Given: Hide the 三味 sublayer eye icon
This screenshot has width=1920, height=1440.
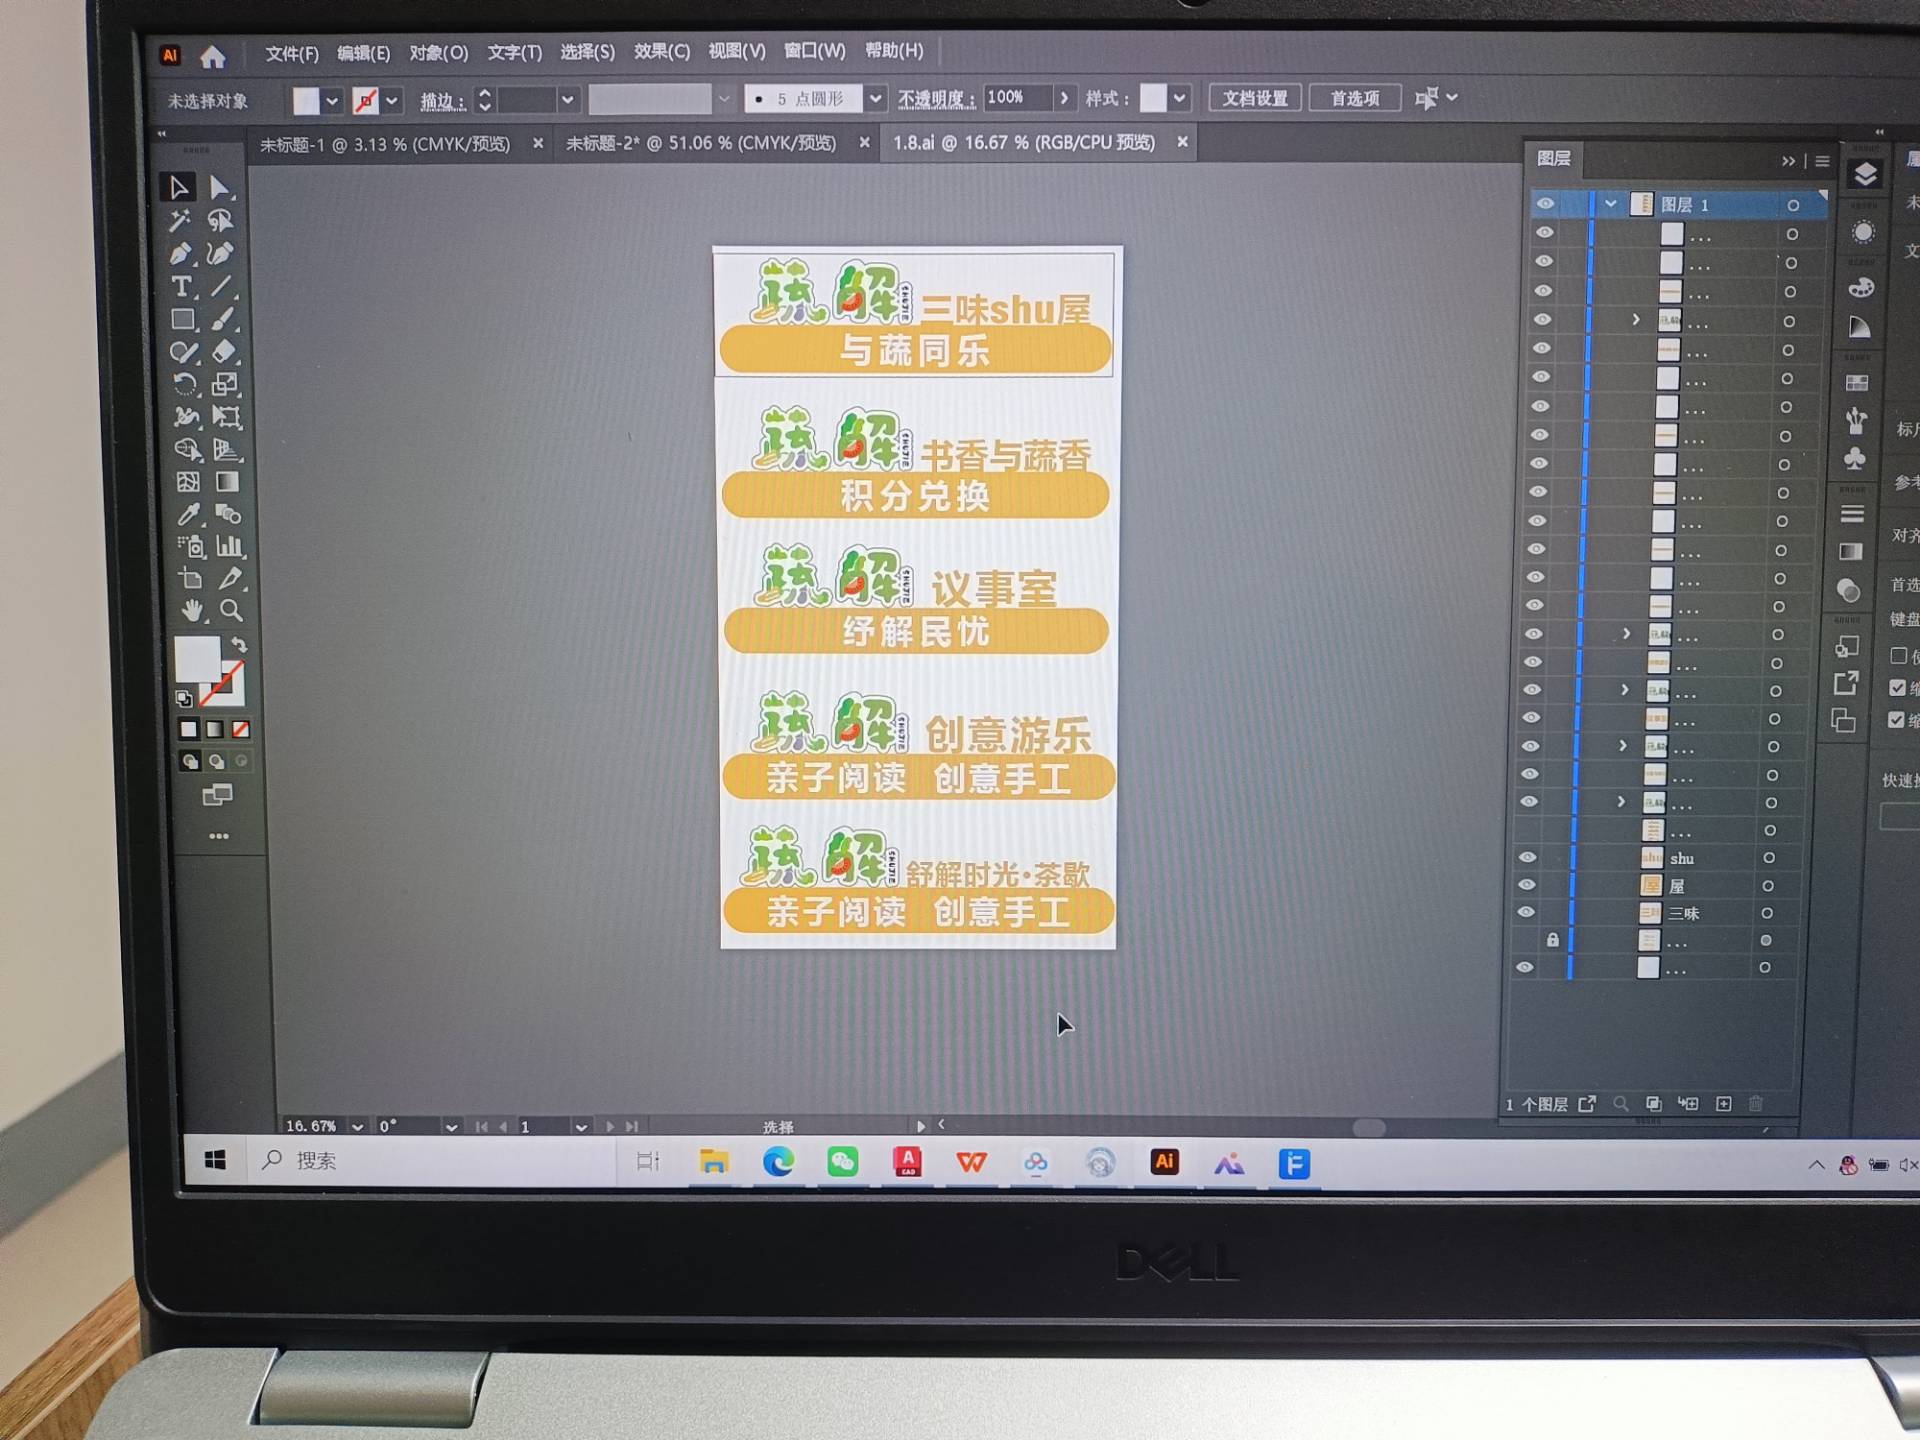Looking at the screenshot, I should tap(1525, 912).
